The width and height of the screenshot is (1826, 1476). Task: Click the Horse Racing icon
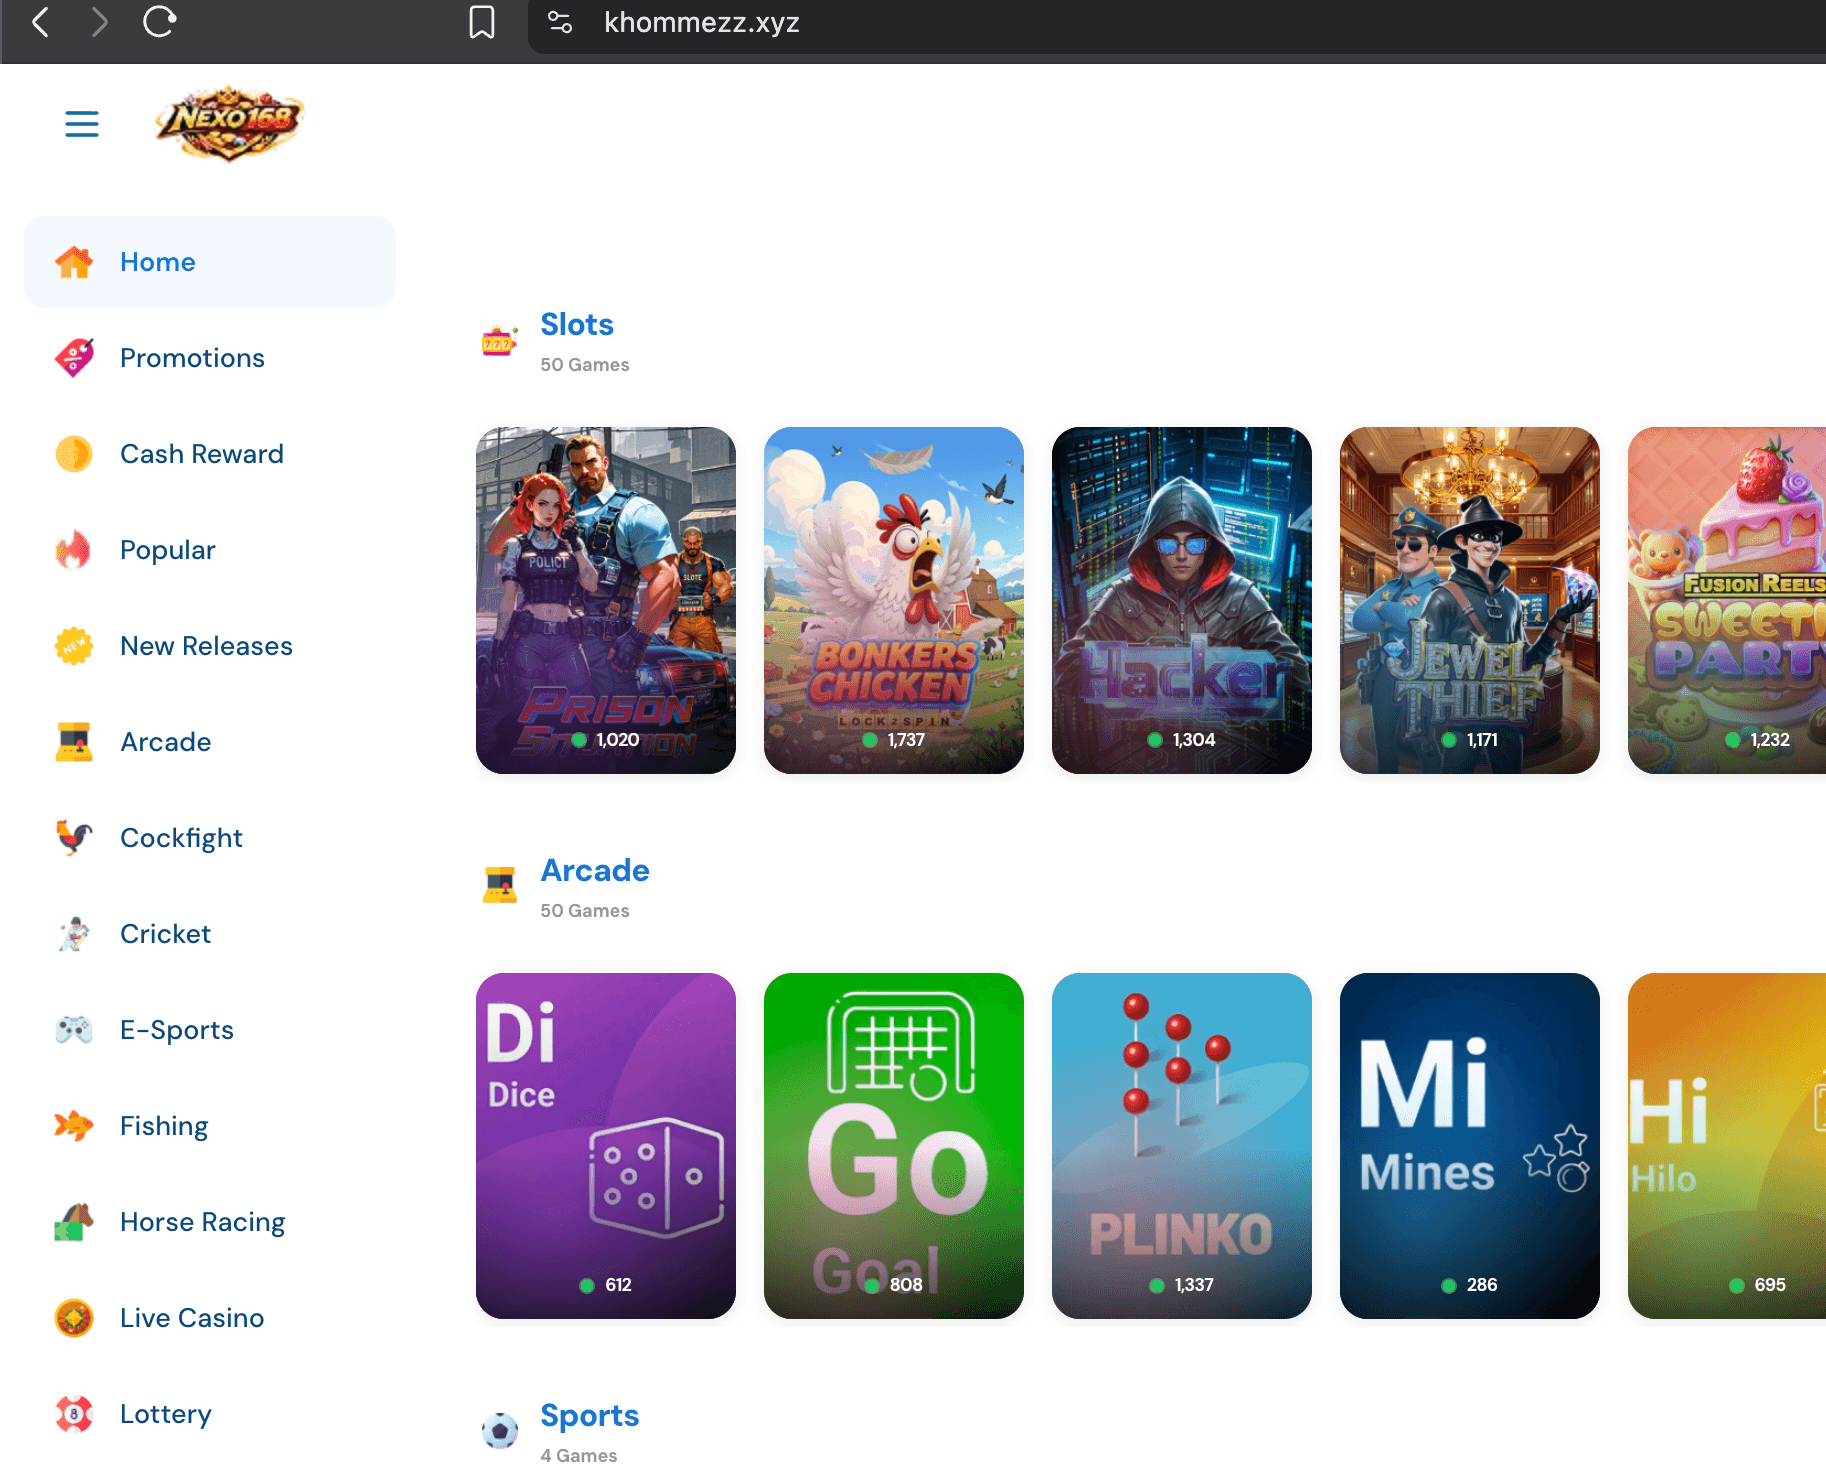(74, 1222)
